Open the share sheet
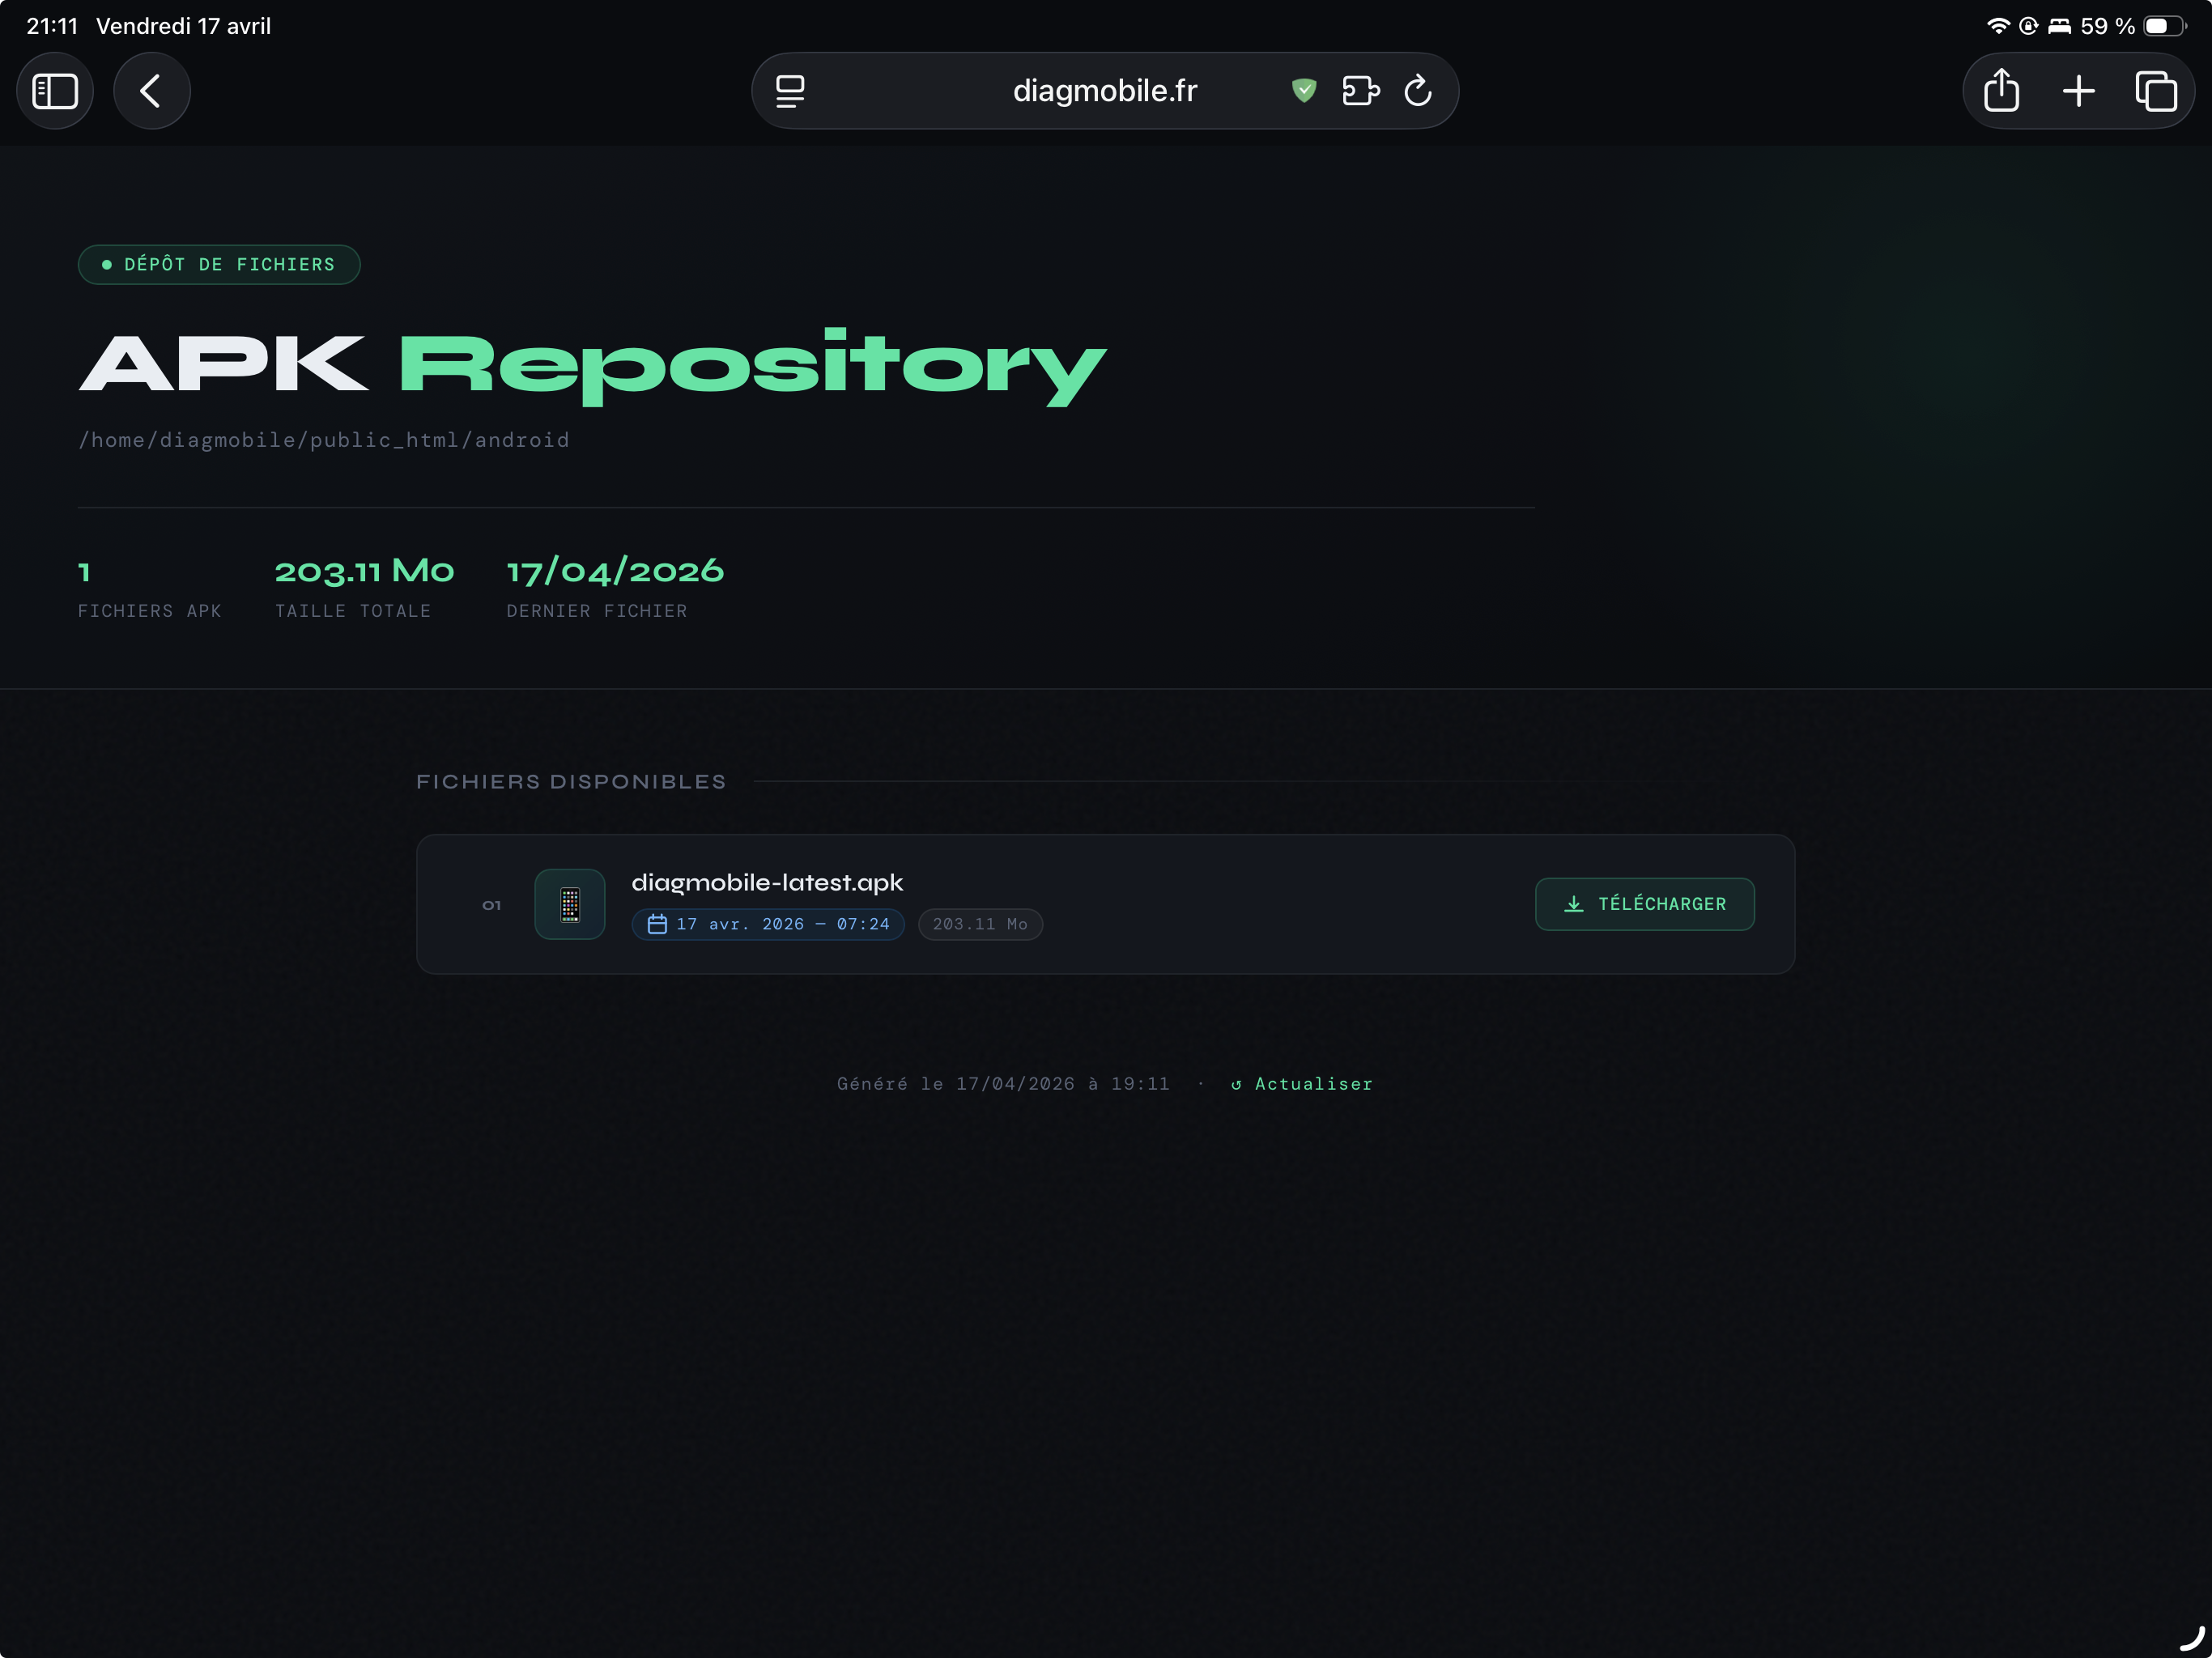This screenshot has width=2212, height=1658. (2001, 91)
